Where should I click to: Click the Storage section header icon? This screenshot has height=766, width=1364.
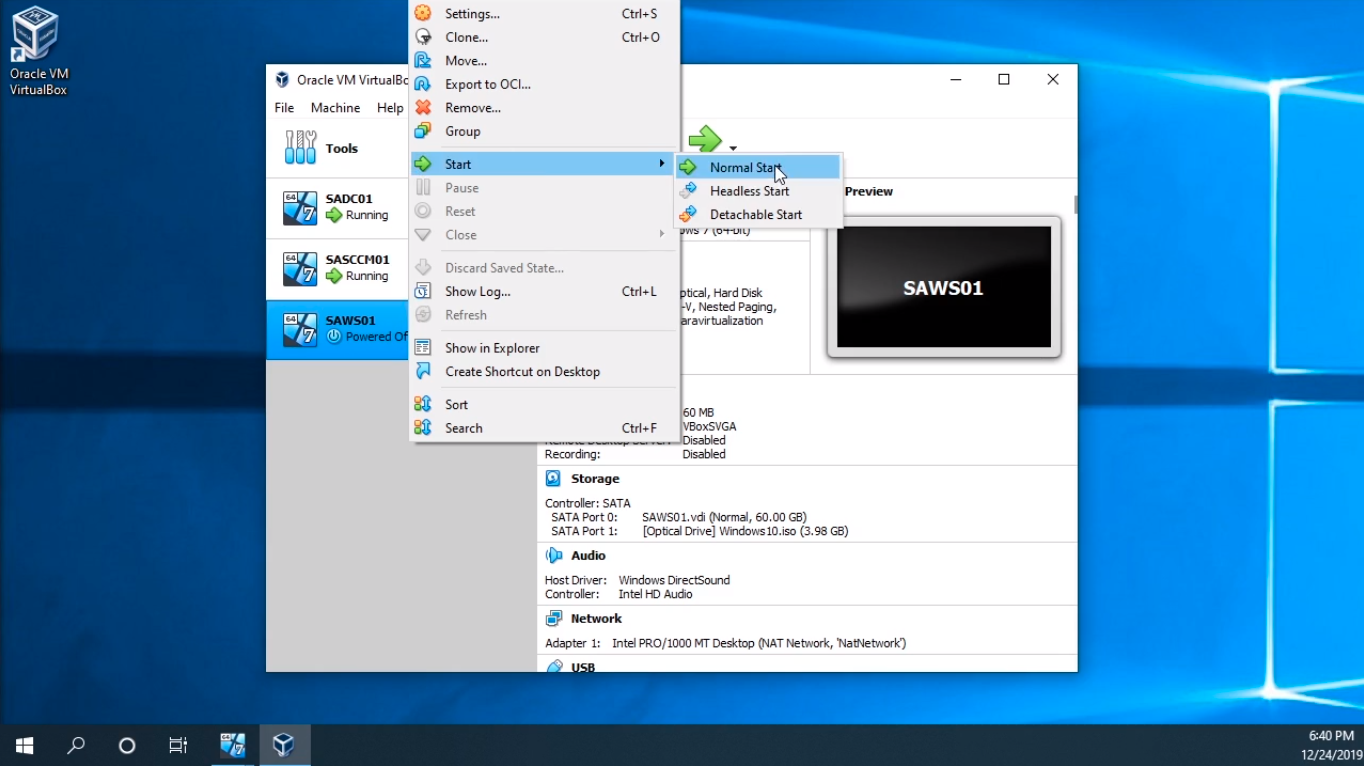coord(553,479)
